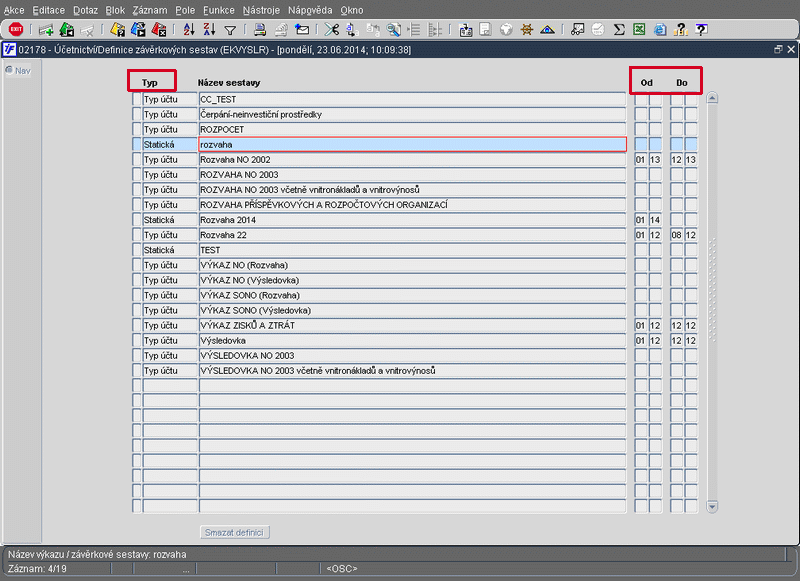Click the copy icon beside the scissors
Screen dimensions: 800x581
[352, 30]
